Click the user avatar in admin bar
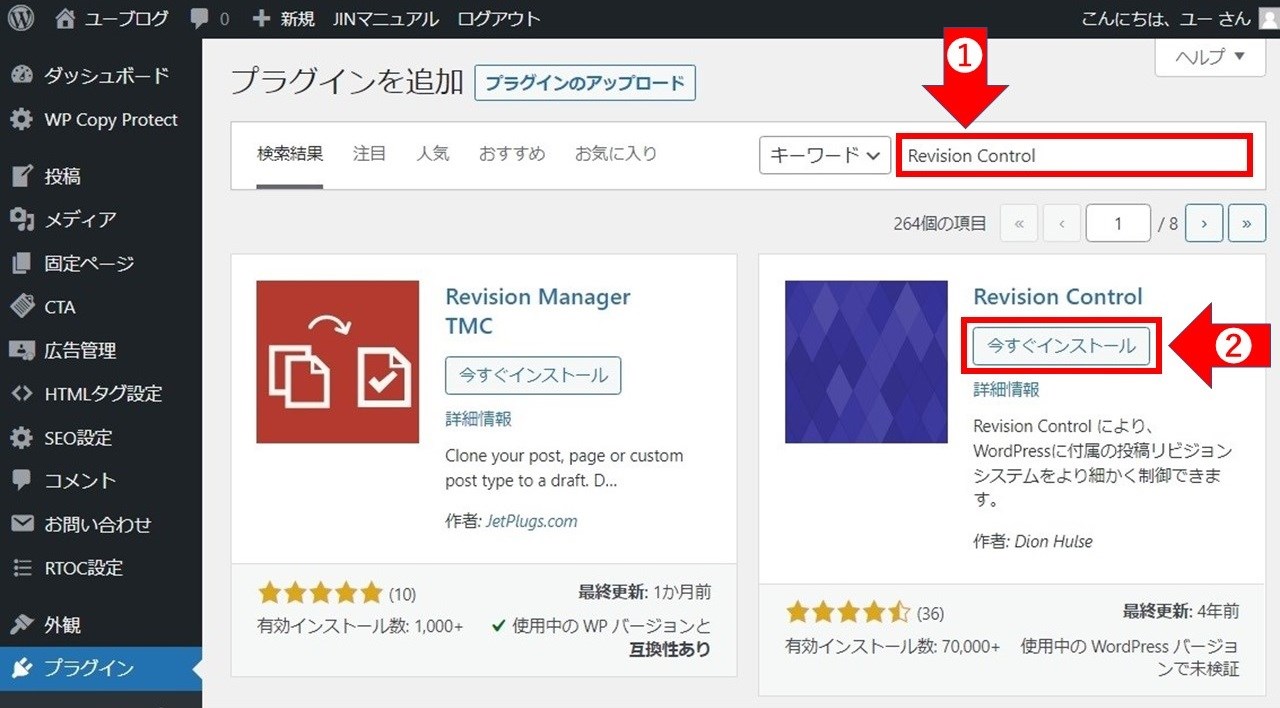The height and width of the screenshot is (708, 1280). [x=1268, y=18]
